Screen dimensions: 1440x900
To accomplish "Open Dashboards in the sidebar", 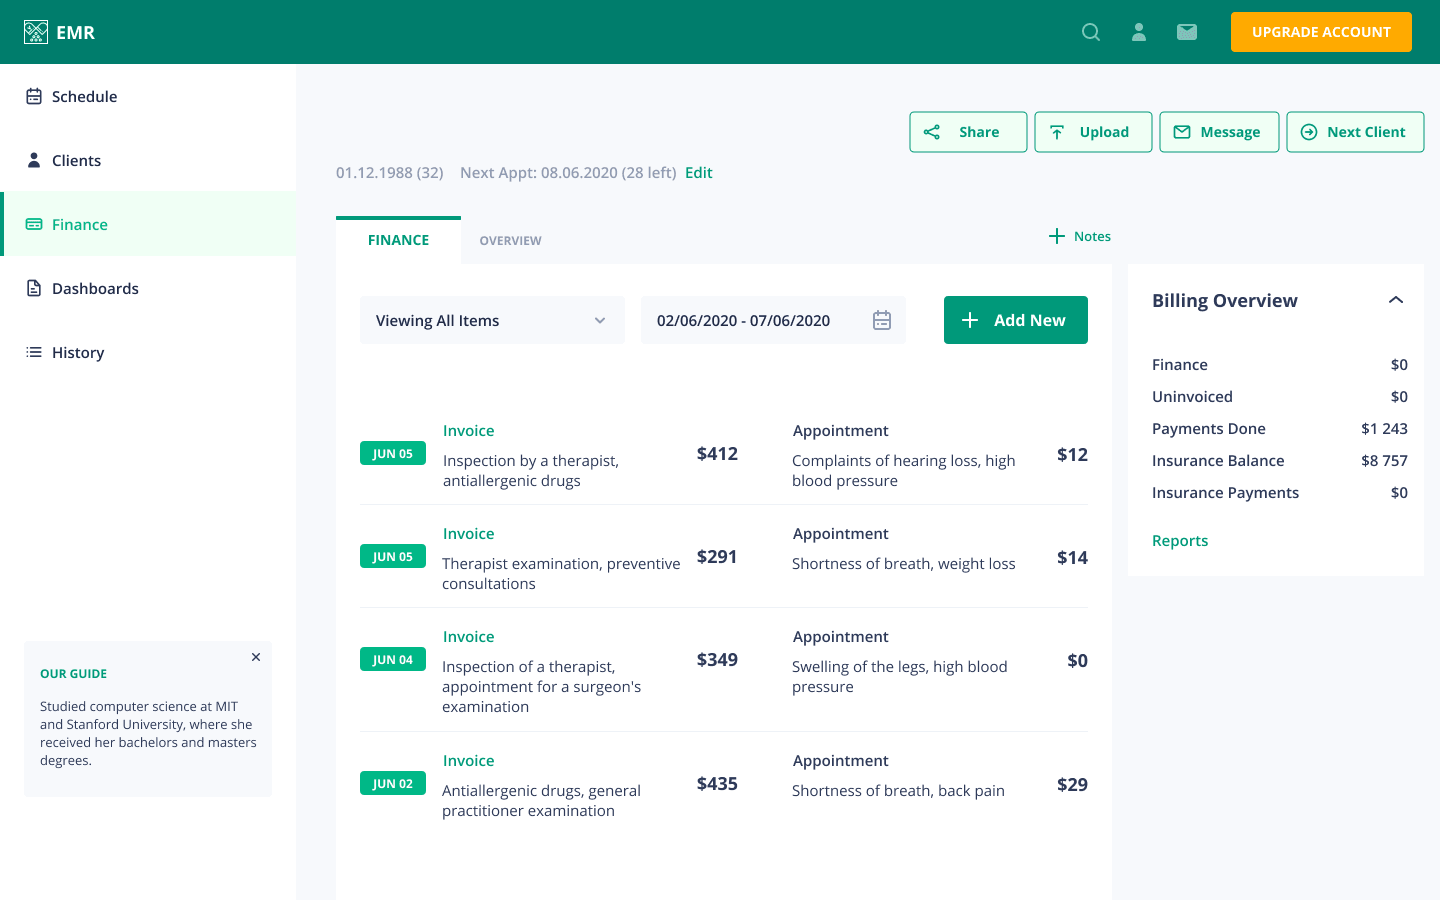I will pyautogui.click(x=95, y=288).
